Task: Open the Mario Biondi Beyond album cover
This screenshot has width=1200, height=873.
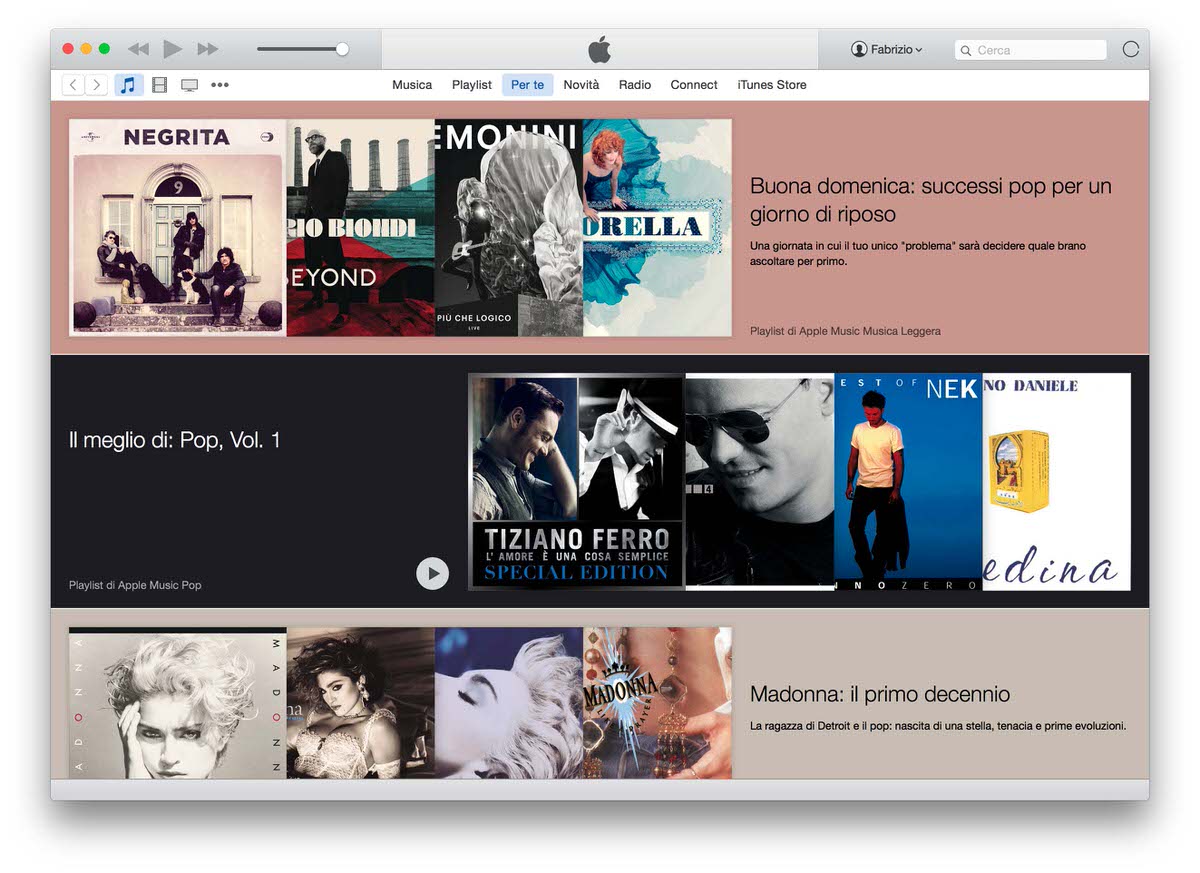Action: pos(360,228)
